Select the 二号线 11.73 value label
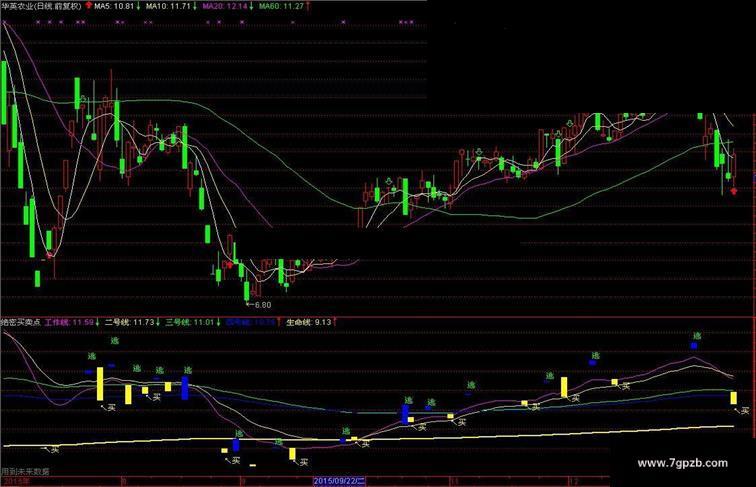 tap(129, 322)
